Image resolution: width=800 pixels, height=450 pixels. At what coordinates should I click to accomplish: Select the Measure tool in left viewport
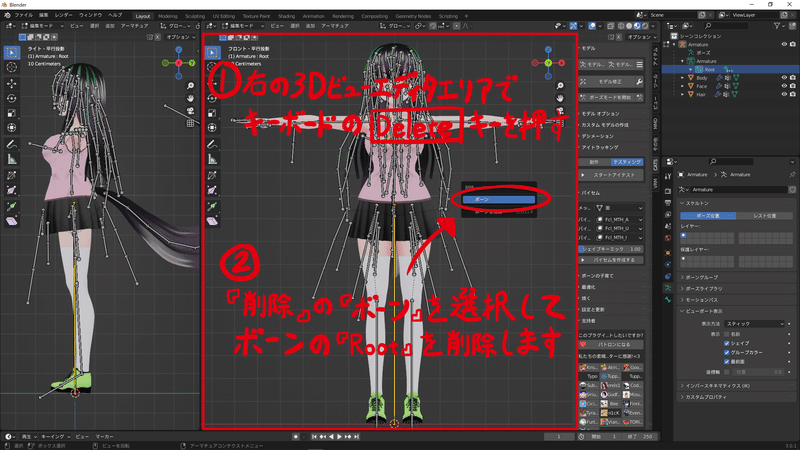(12, 159)
